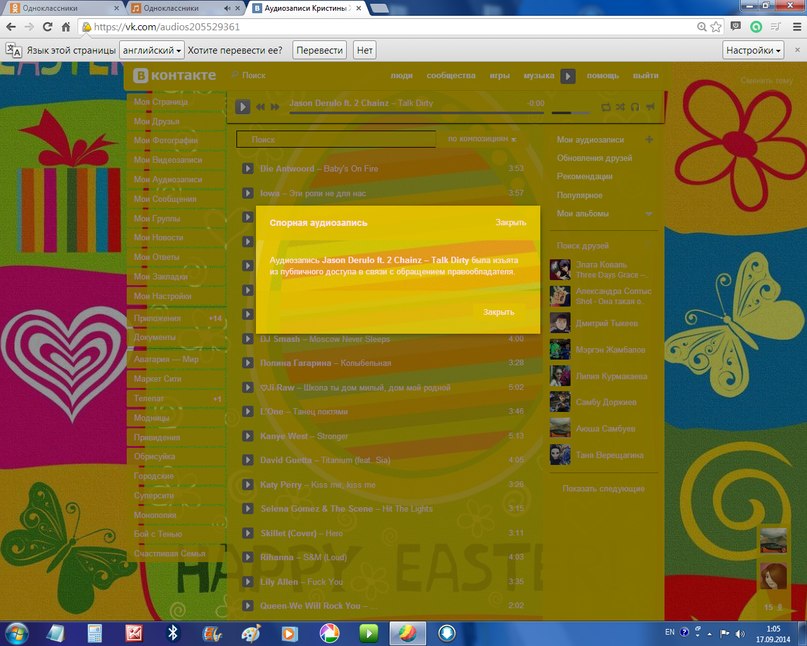Viewport: 807px width, 646px height.
Task: Switch to the second Одноклассники tab playing audio
Action: coord(178,8)
